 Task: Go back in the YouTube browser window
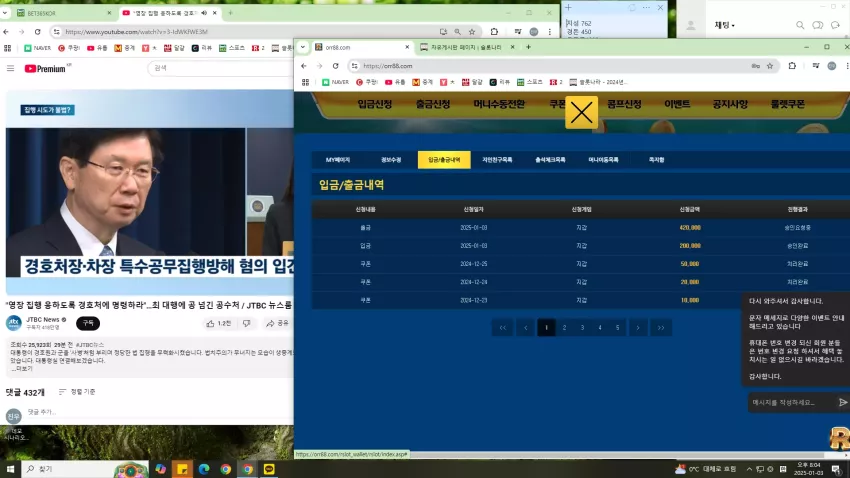6,32
